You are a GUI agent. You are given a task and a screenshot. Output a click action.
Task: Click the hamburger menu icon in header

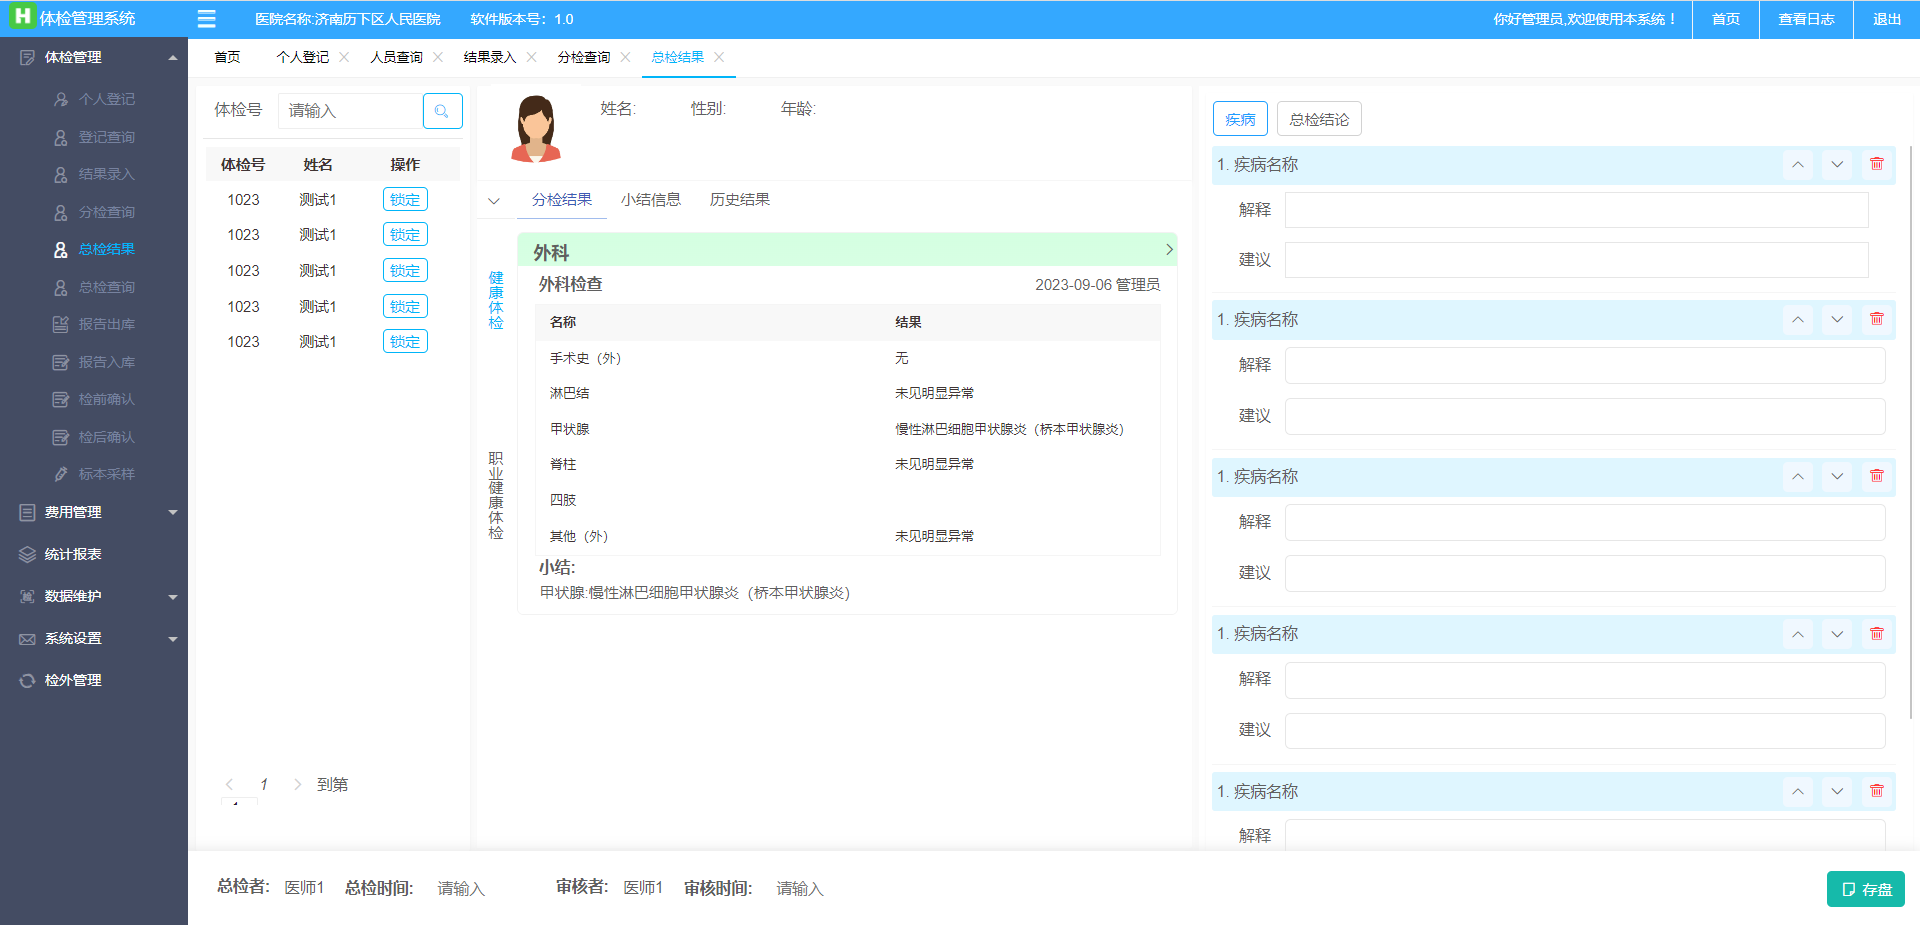pos(207,19)
